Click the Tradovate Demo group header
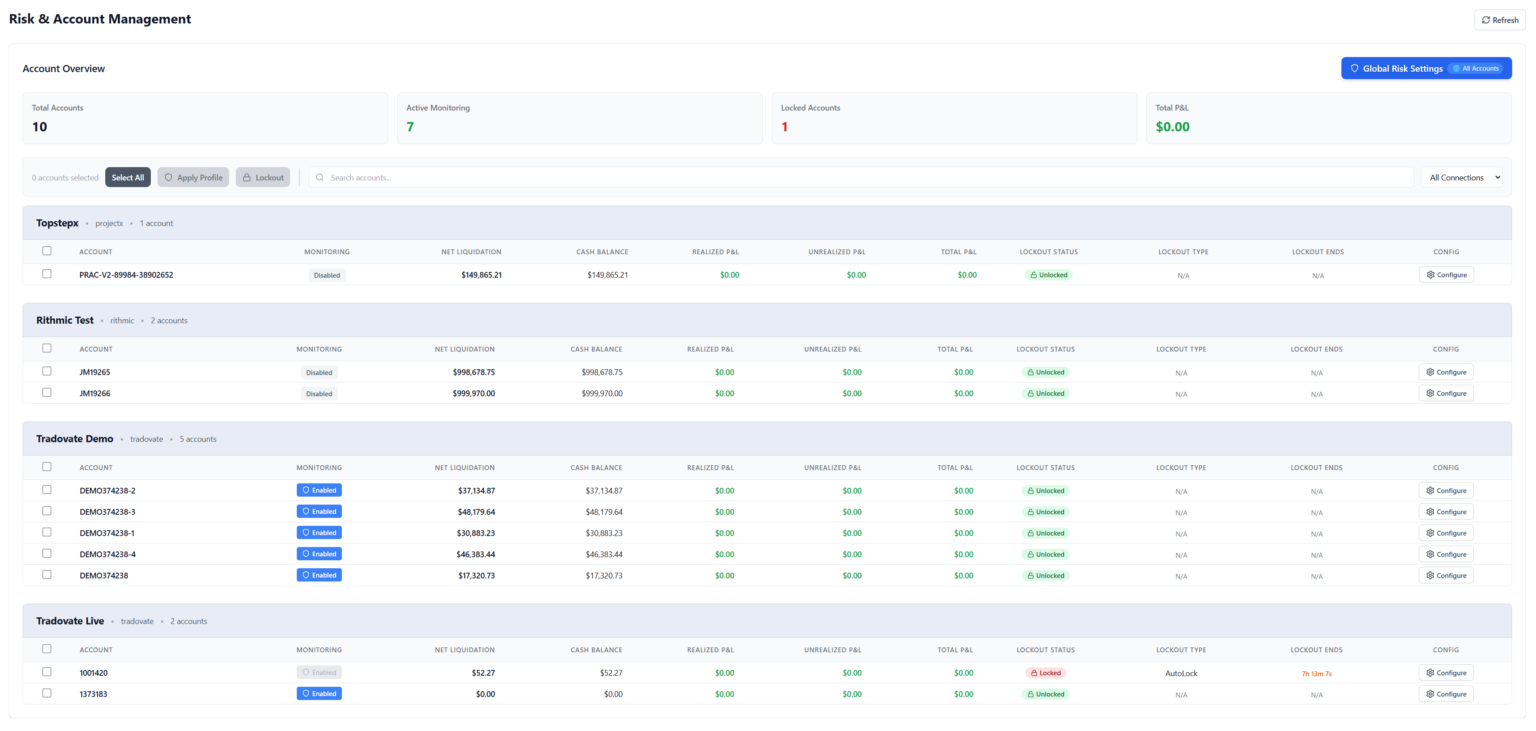Screen dimensions: 1536x731 tap(75, 439)
